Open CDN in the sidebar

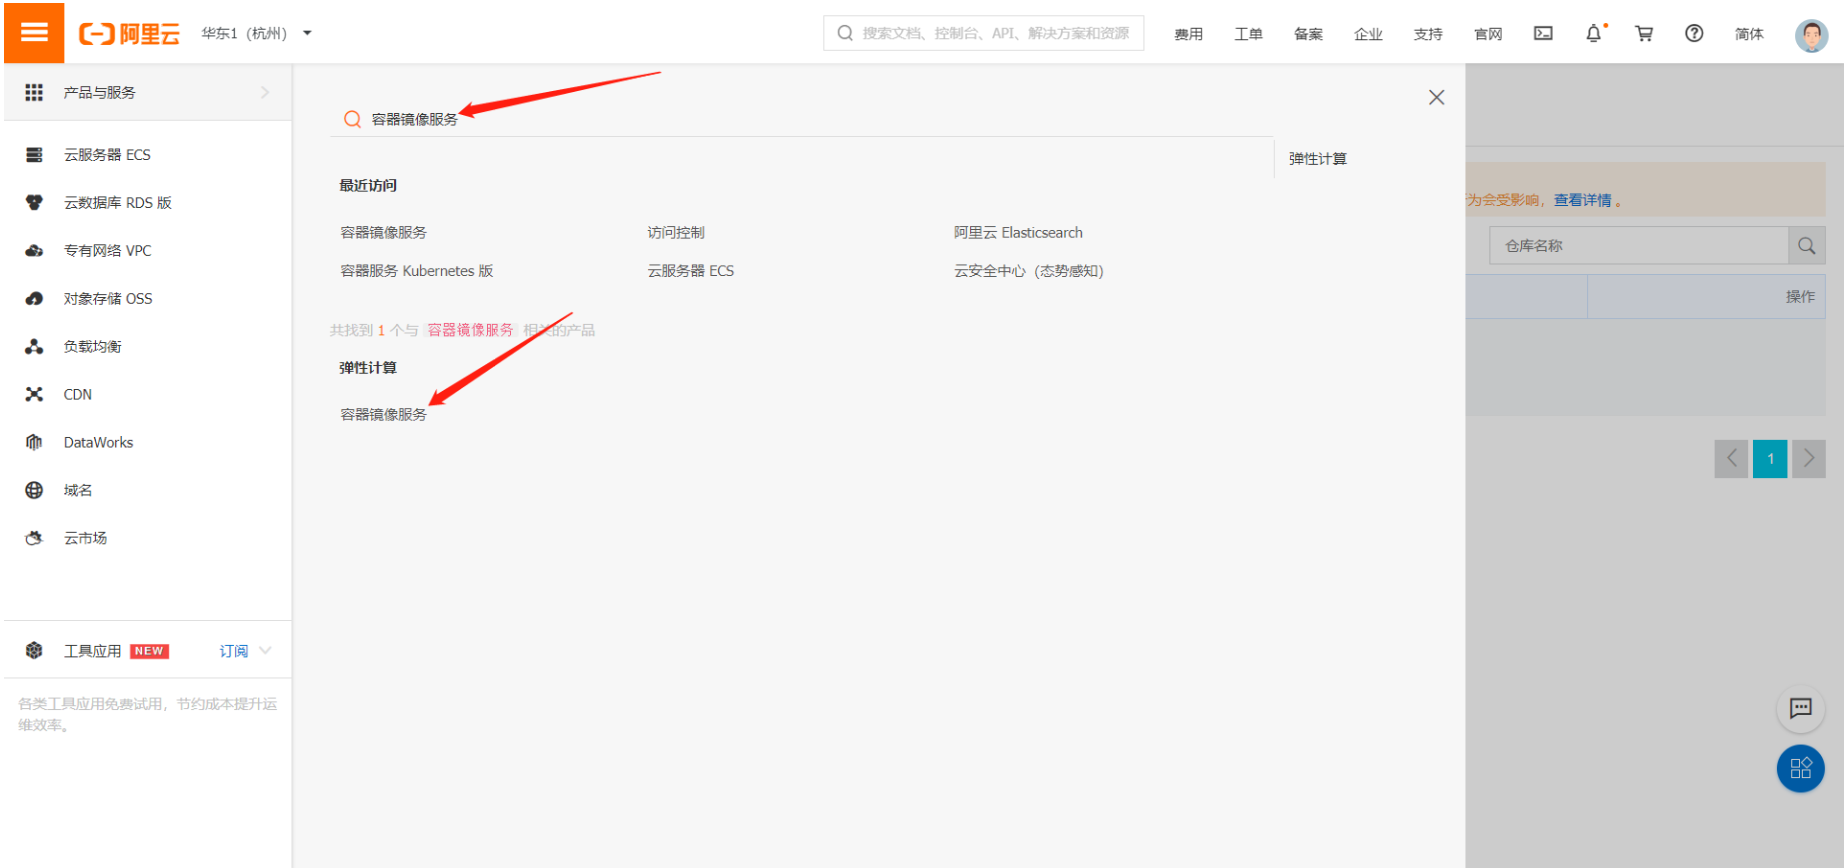pyautogui.click(x=78, y=395)
